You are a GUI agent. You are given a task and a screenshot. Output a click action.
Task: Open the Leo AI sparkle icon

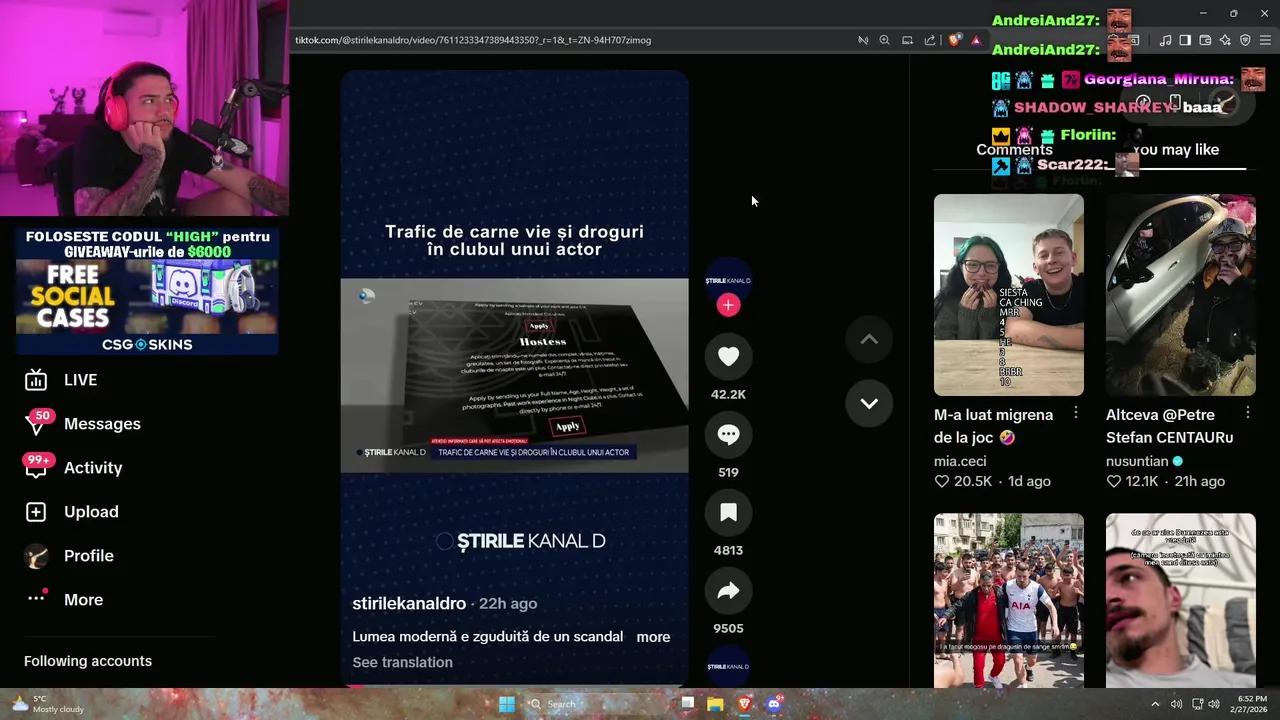[x=1225, y=40]
